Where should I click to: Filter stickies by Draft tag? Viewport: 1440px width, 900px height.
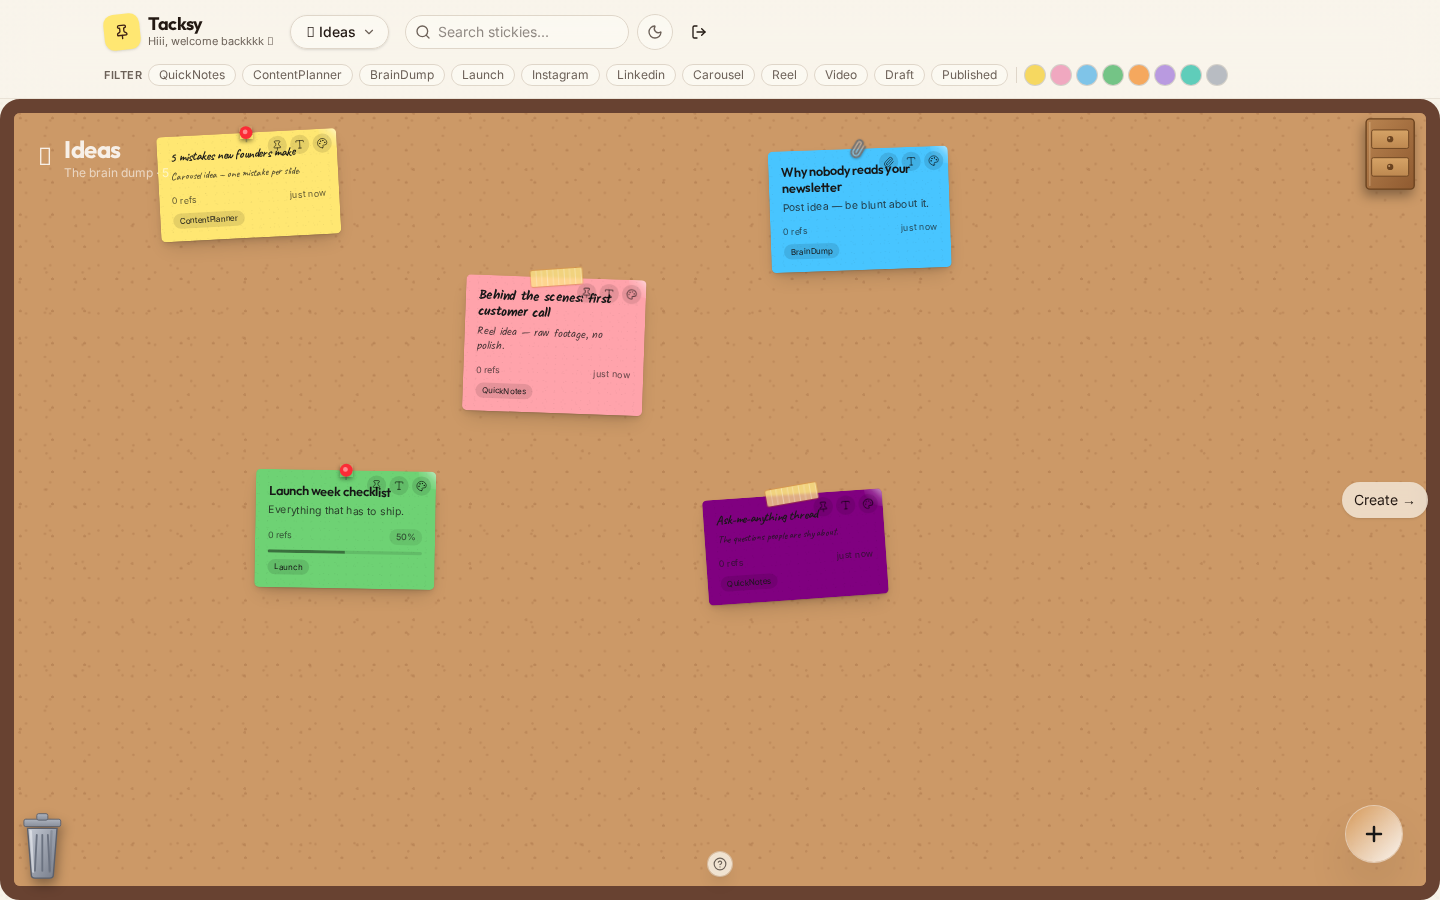pos(899,75)
